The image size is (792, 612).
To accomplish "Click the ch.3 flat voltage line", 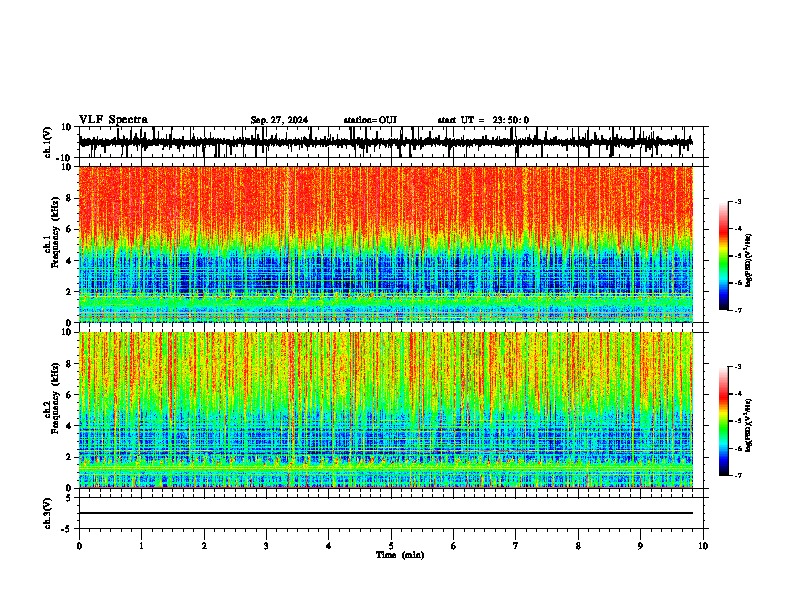I will [x=386, y=513].
